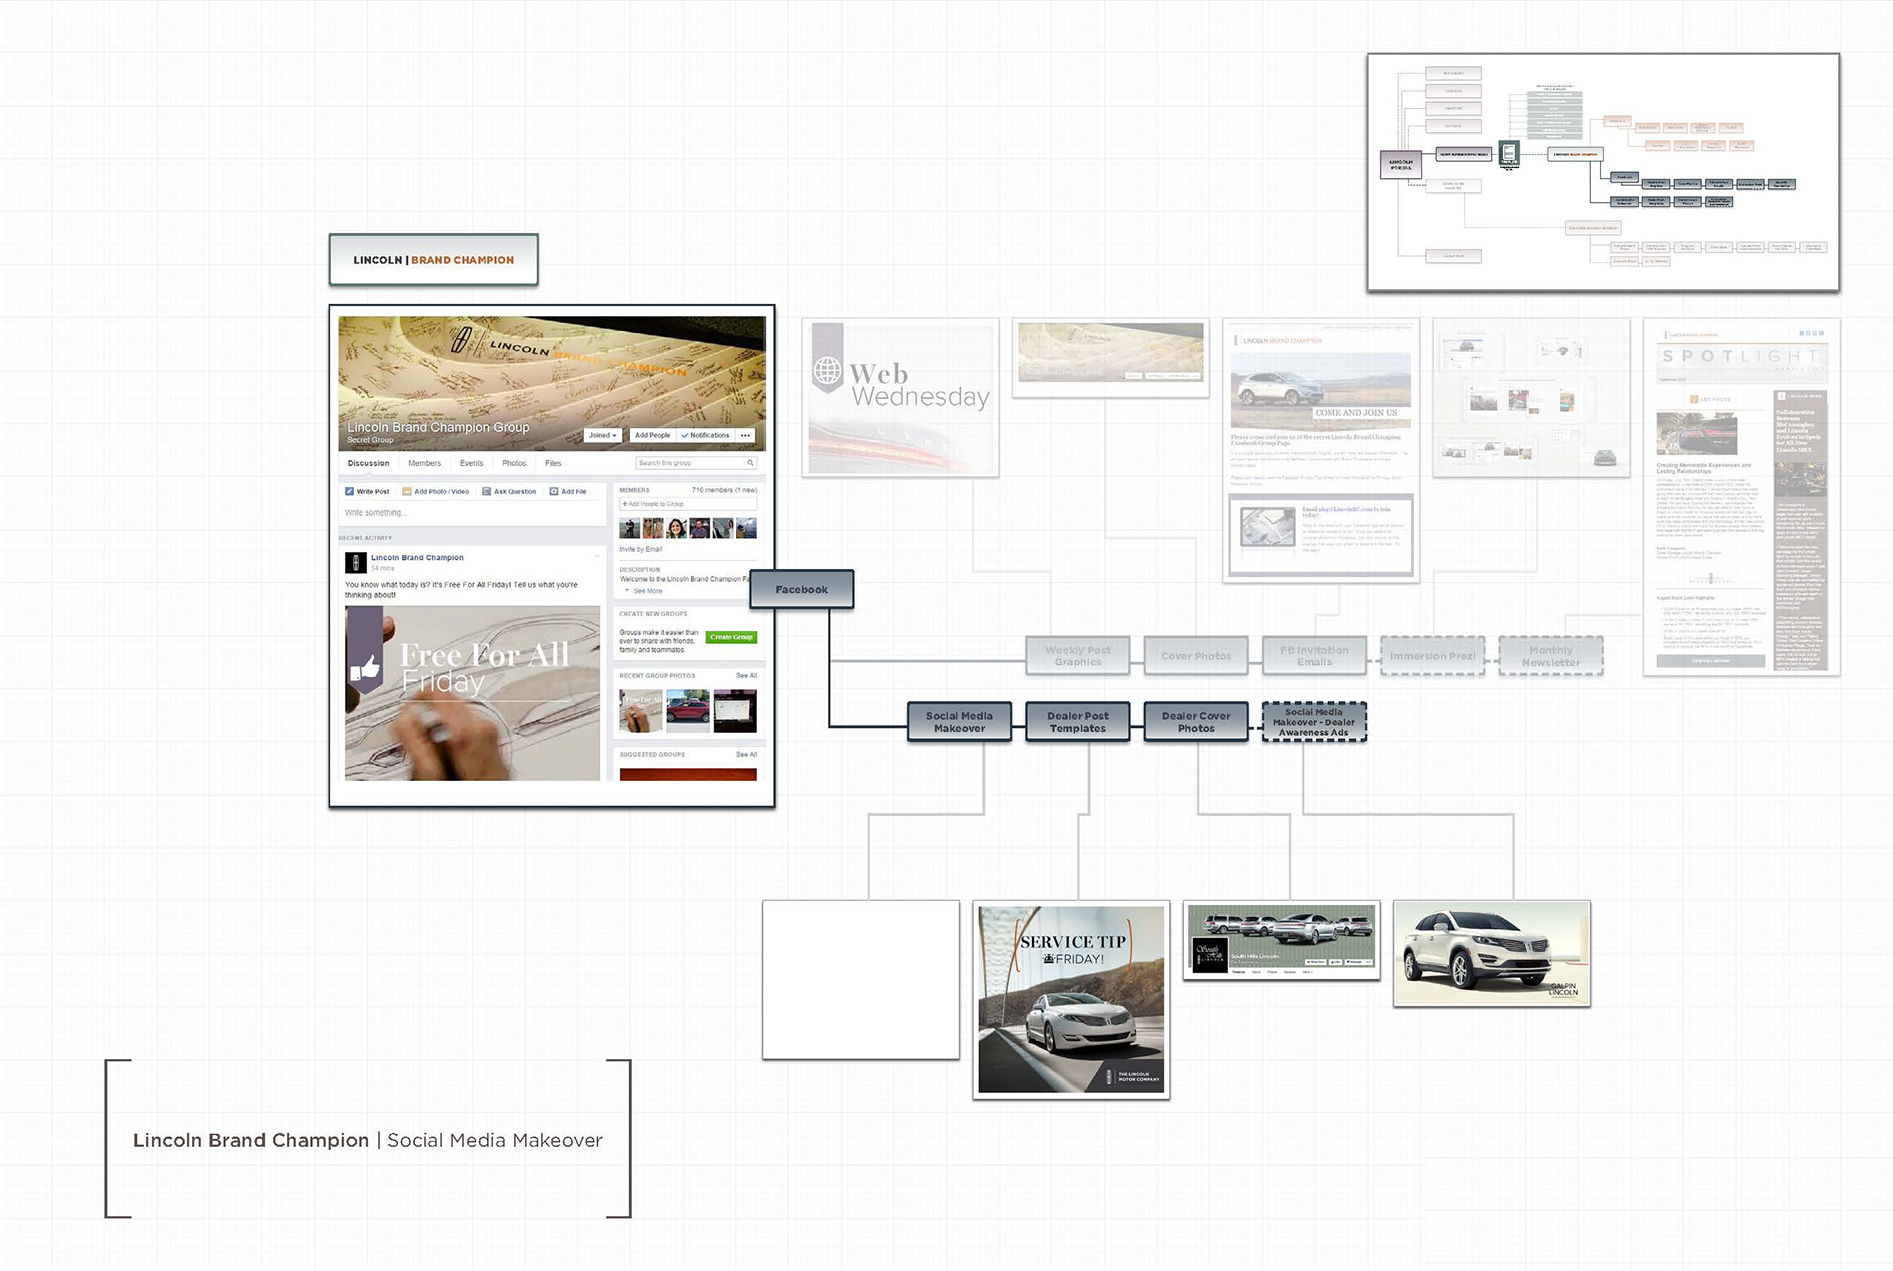Screen dimensions: 1893x1271
Task: Select the Cover Photos node
Action: (x=1196, y=656)
